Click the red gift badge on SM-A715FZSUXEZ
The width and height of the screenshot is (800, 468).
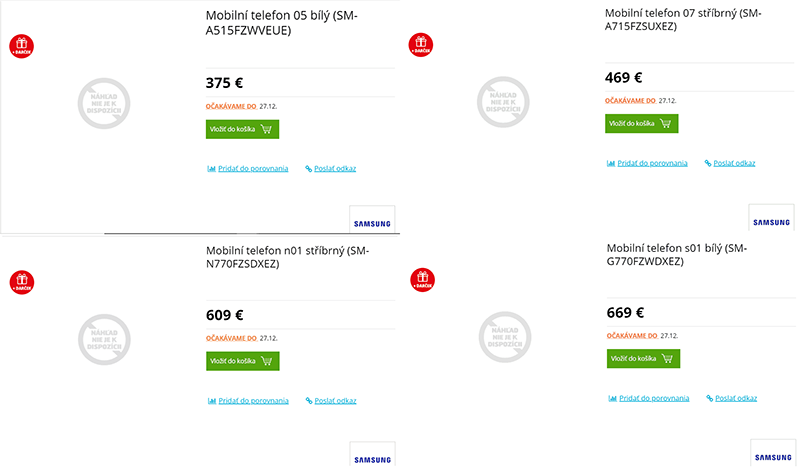(x=421, y=44)
